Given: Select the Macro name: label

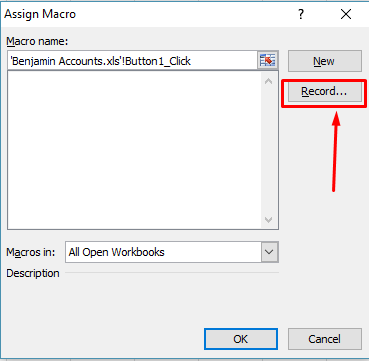Looking at the screenshot, I should point(37,41).
